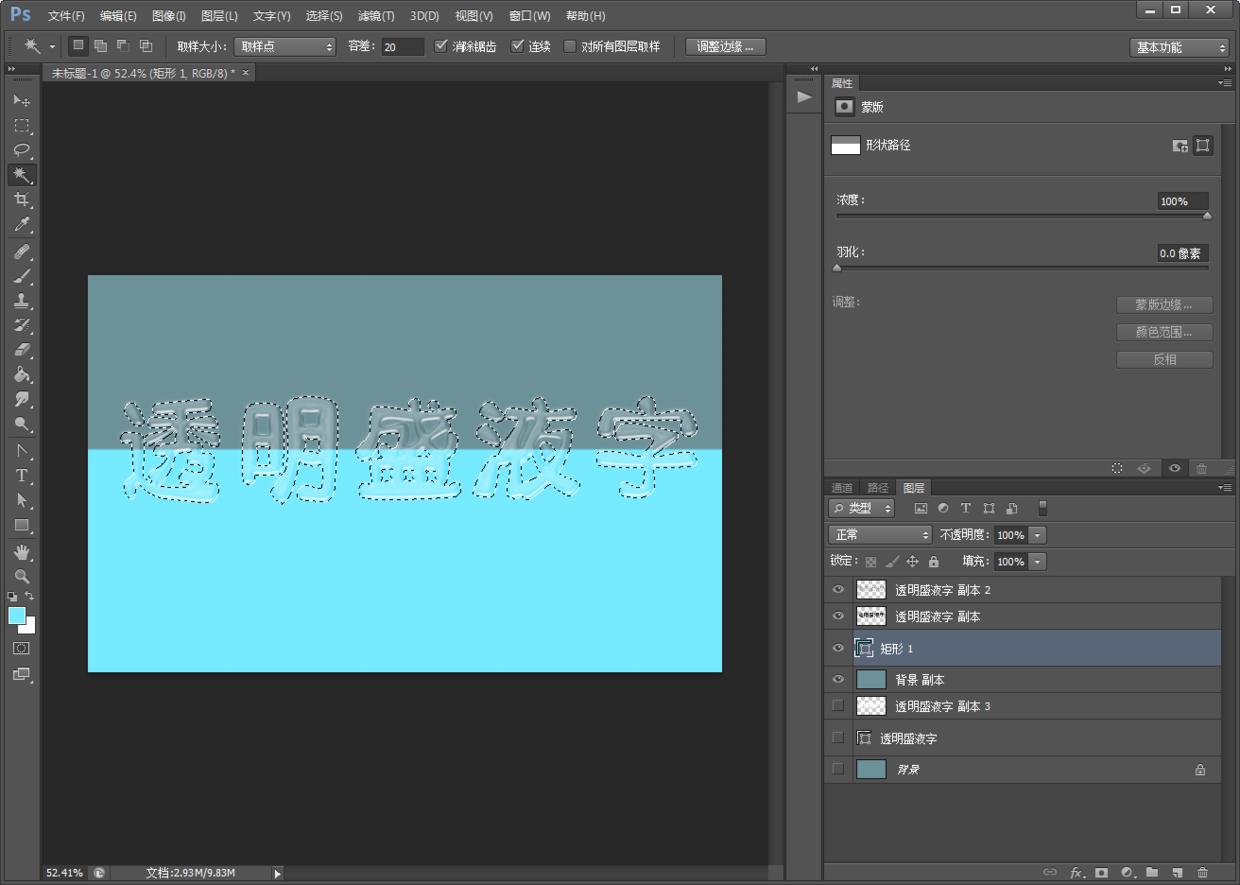Screen dimensions: 1240x885
Task: Activate the Zoom tool
Action: (x=21, y=577)
